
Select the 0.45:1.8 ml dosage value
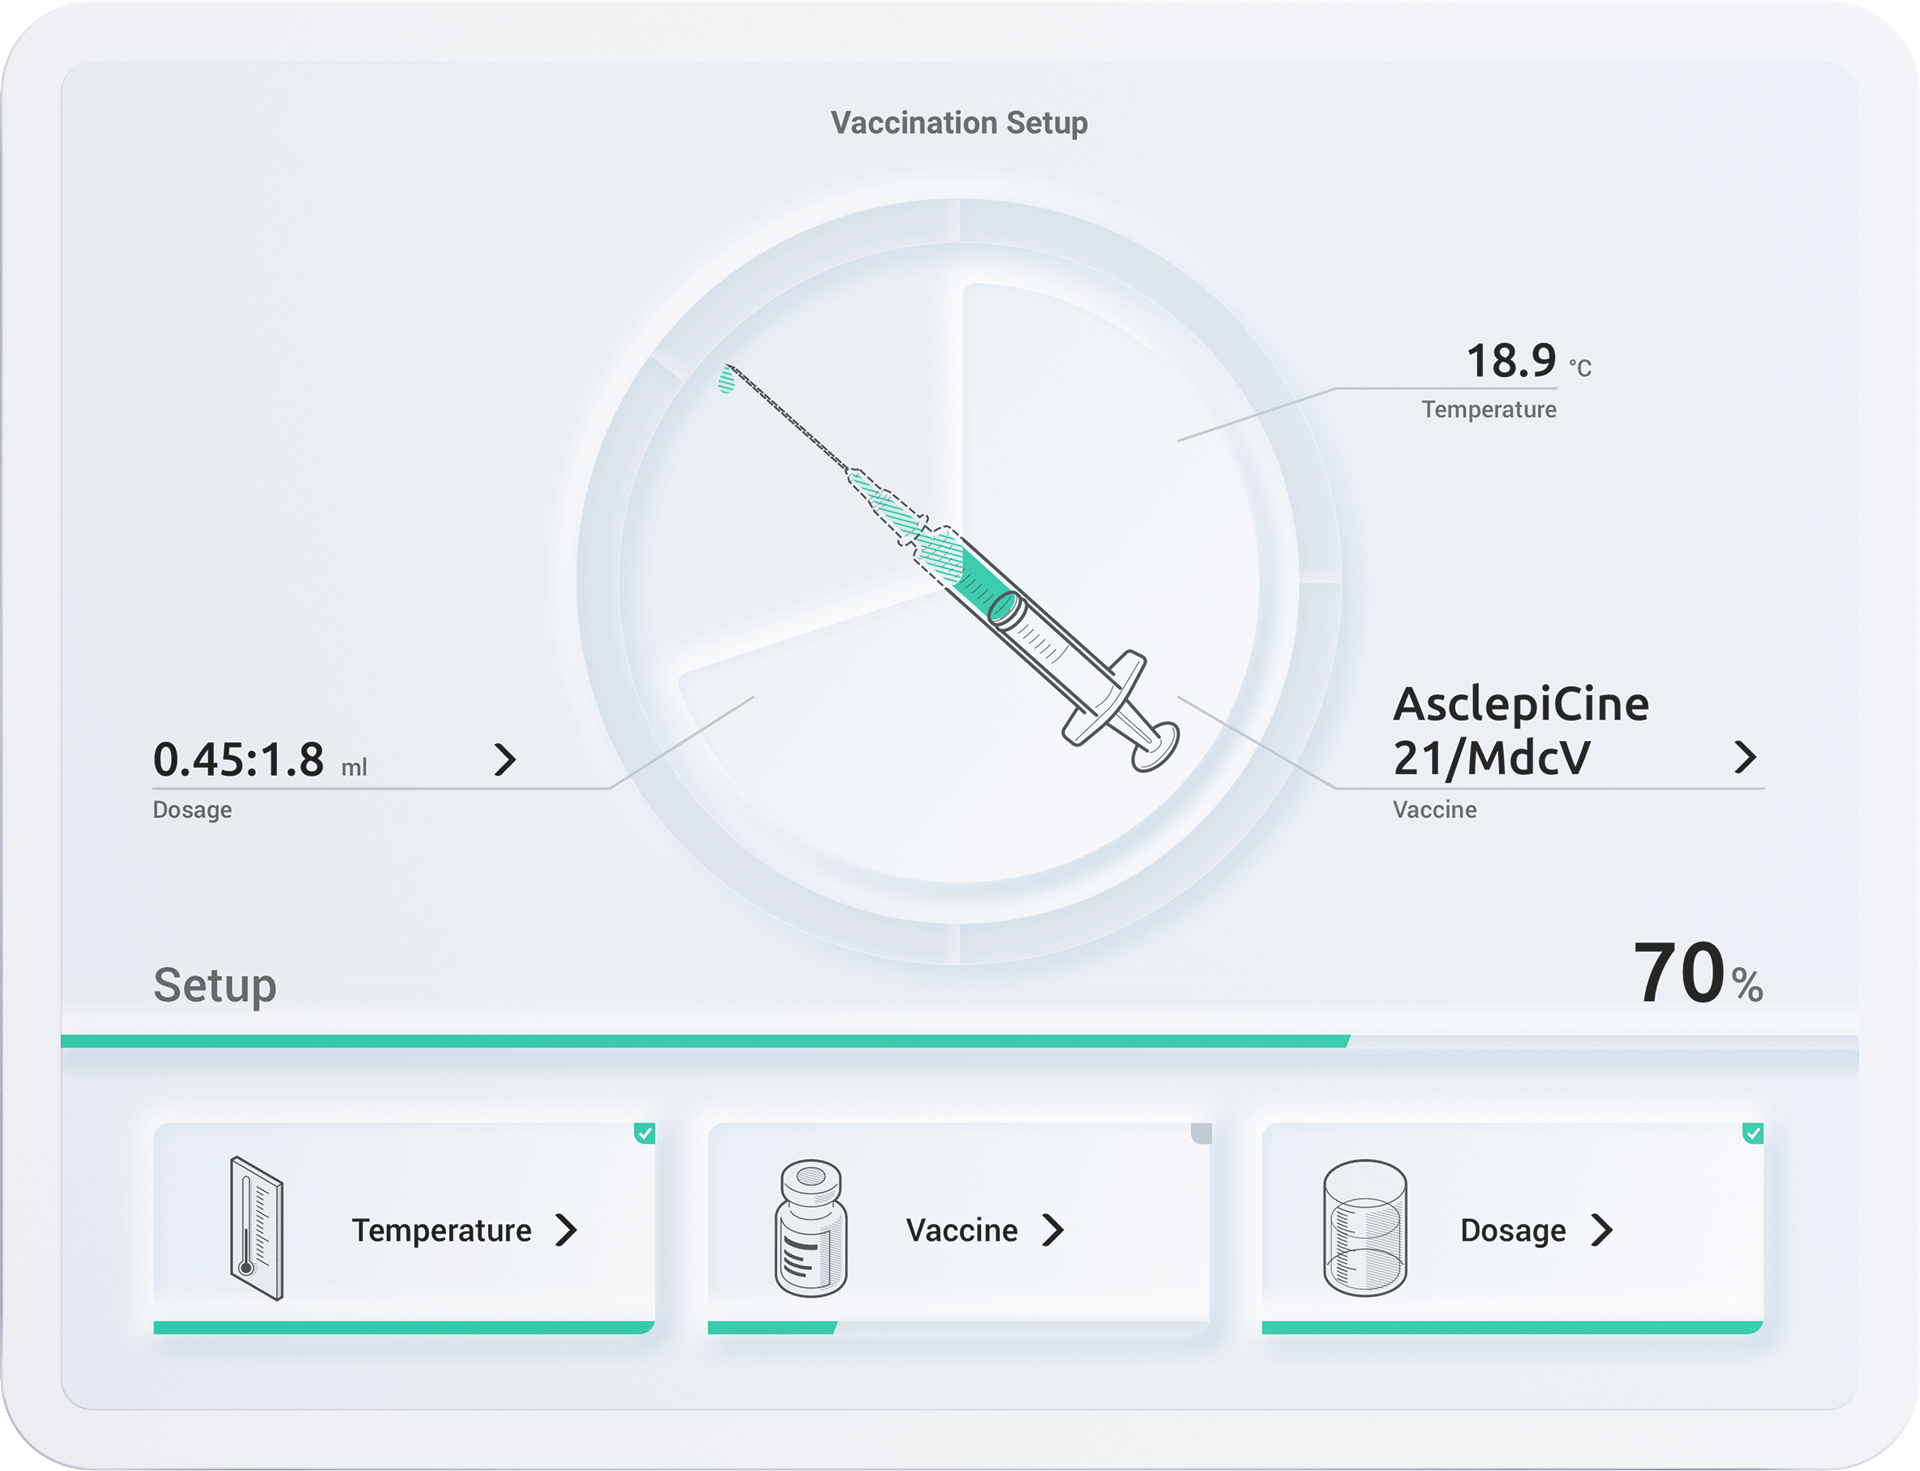point(260,760)
